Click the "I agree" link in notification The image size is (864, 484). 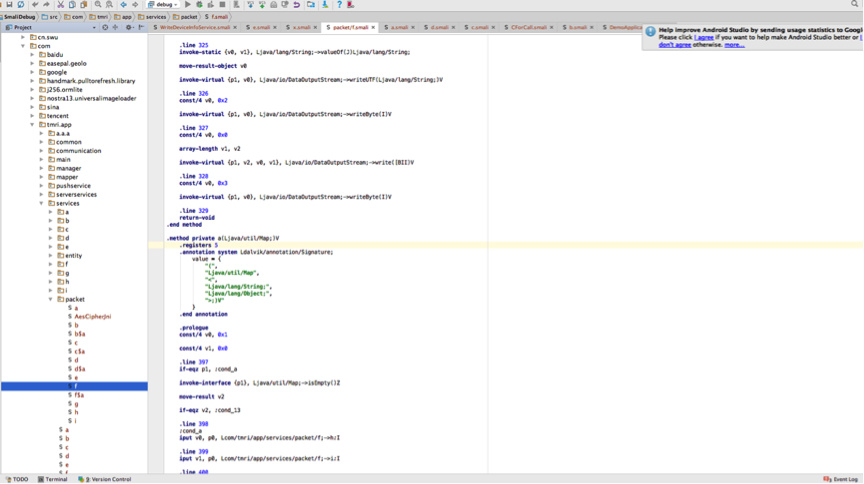coord(704,38)
